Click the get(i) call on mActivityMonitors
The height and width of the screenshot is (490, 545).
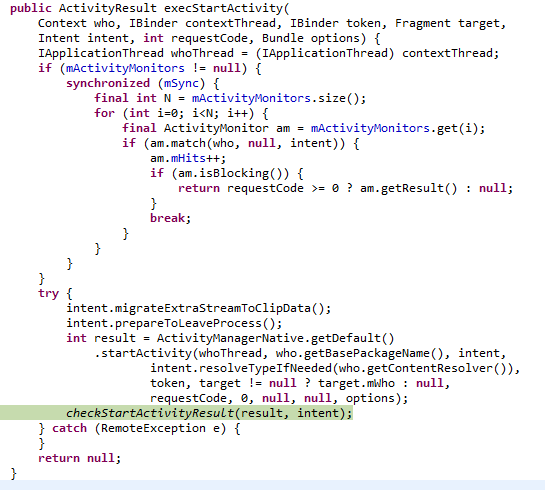457,128
